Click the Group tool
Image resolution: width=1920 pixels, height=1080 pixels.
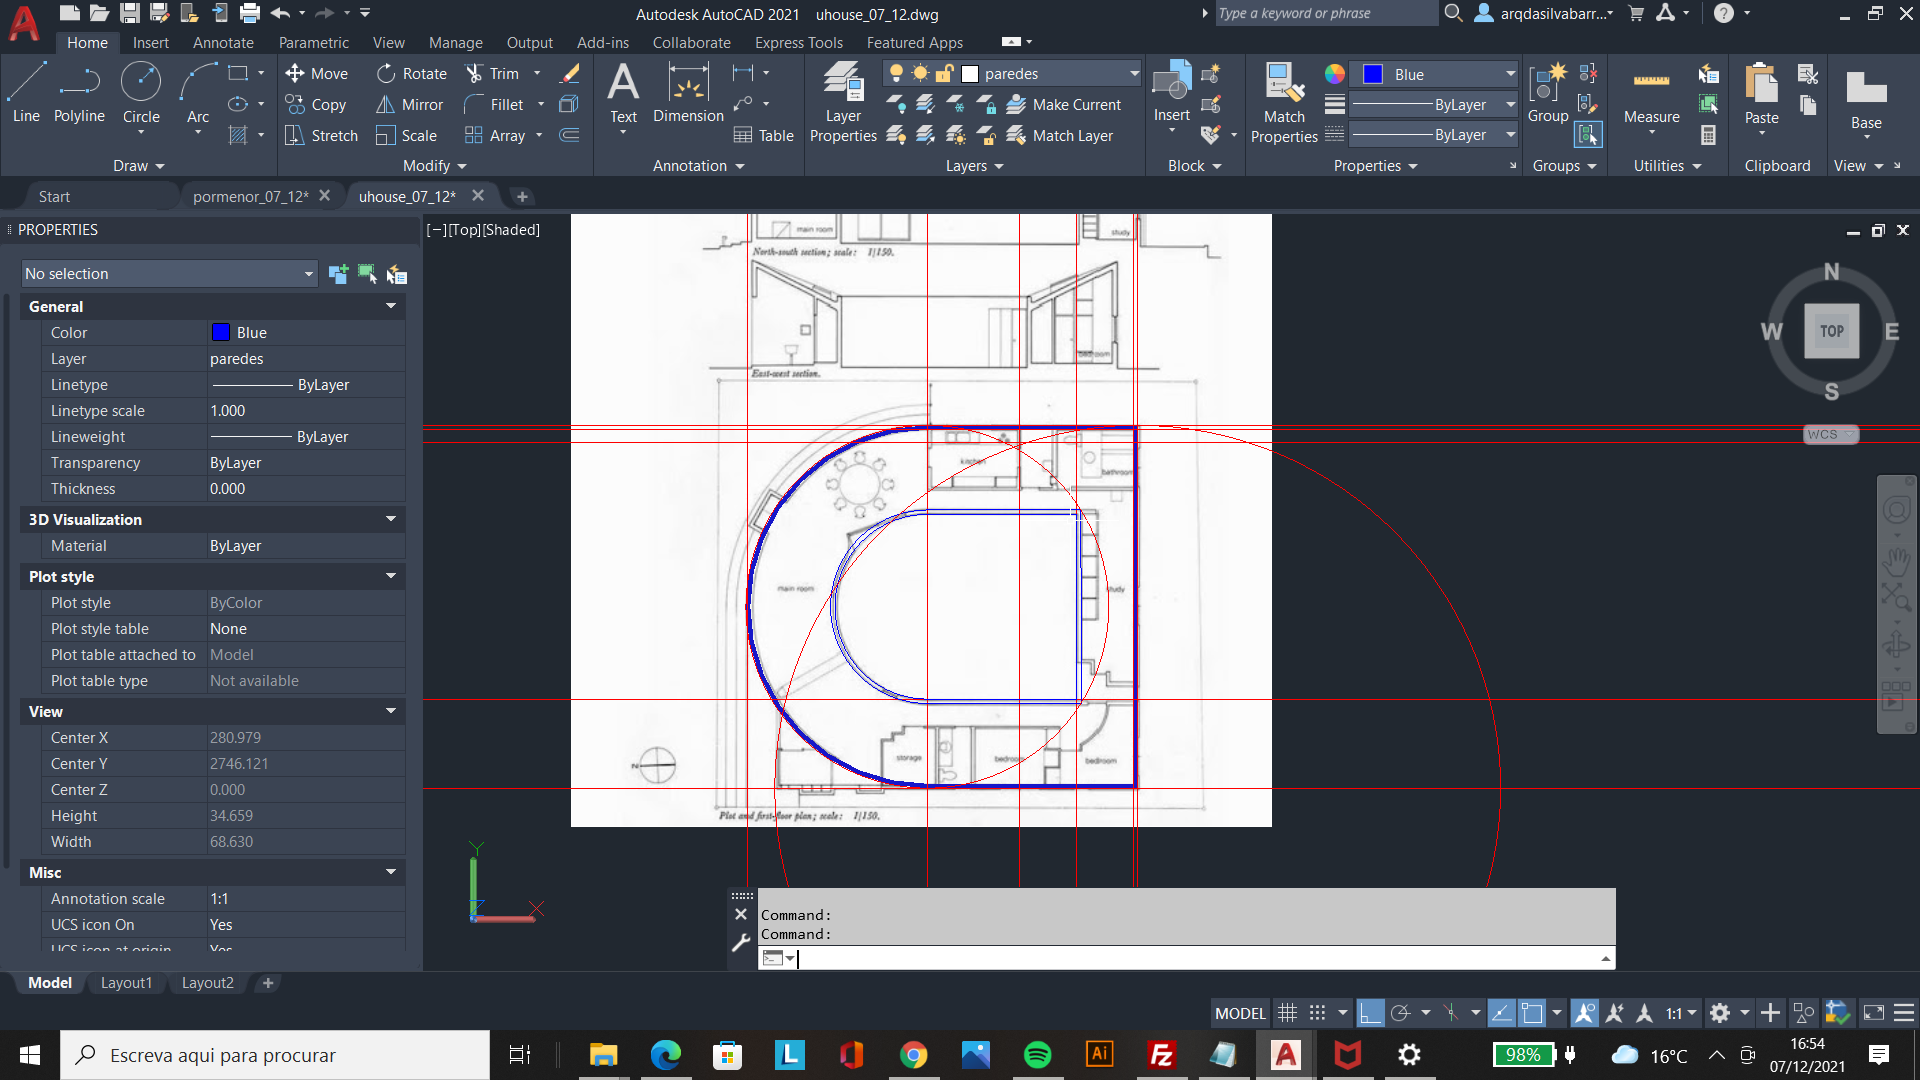[1548, 93]
